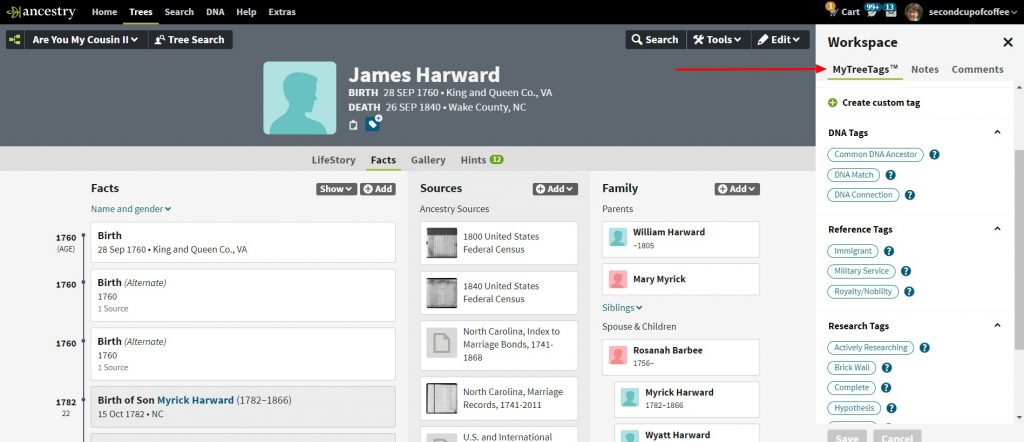Open the Wyatt Harward family card

point(687,433)
